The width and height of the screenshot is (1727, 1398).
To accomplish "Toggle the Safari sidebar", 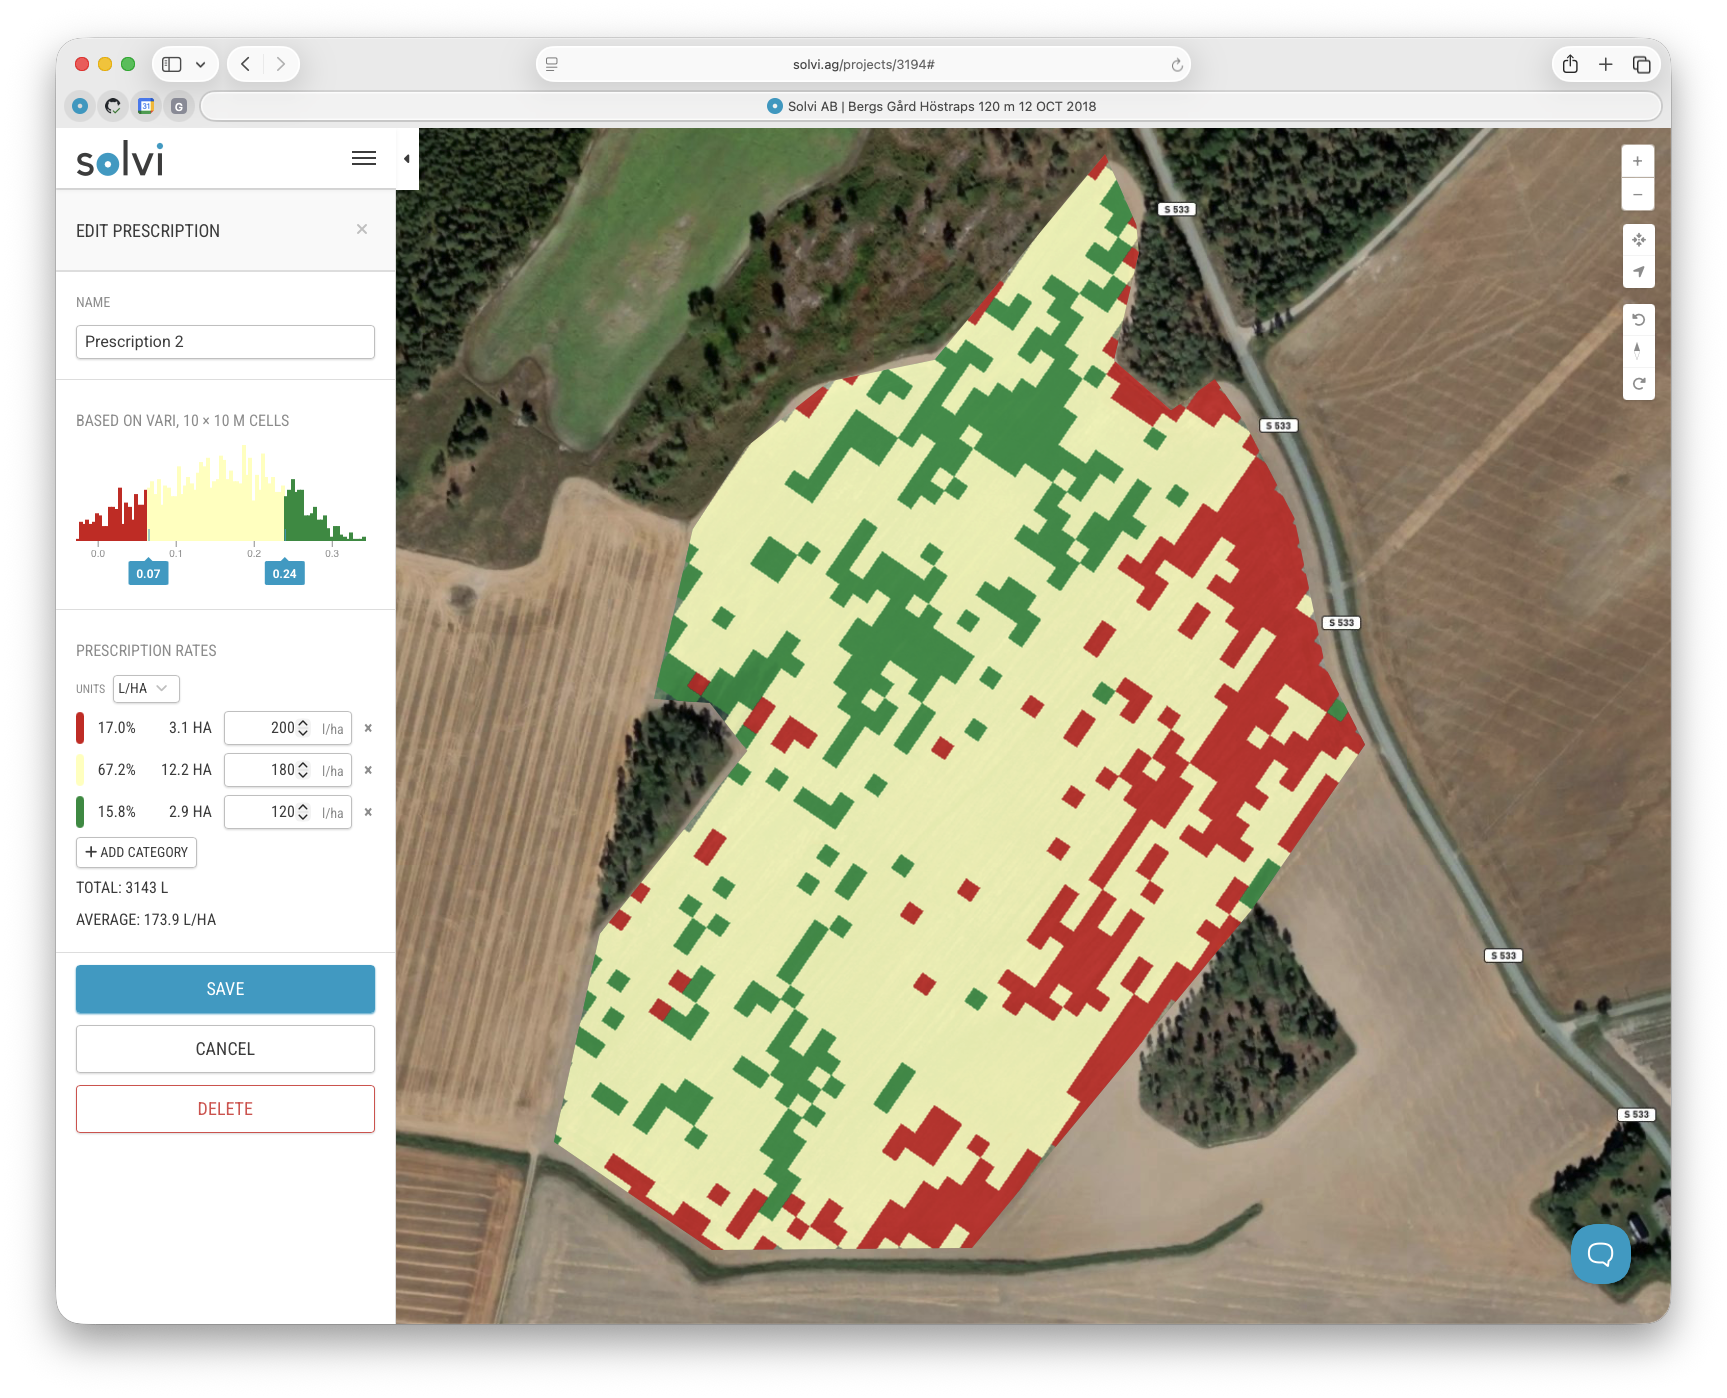I will (x=172, y=64).
